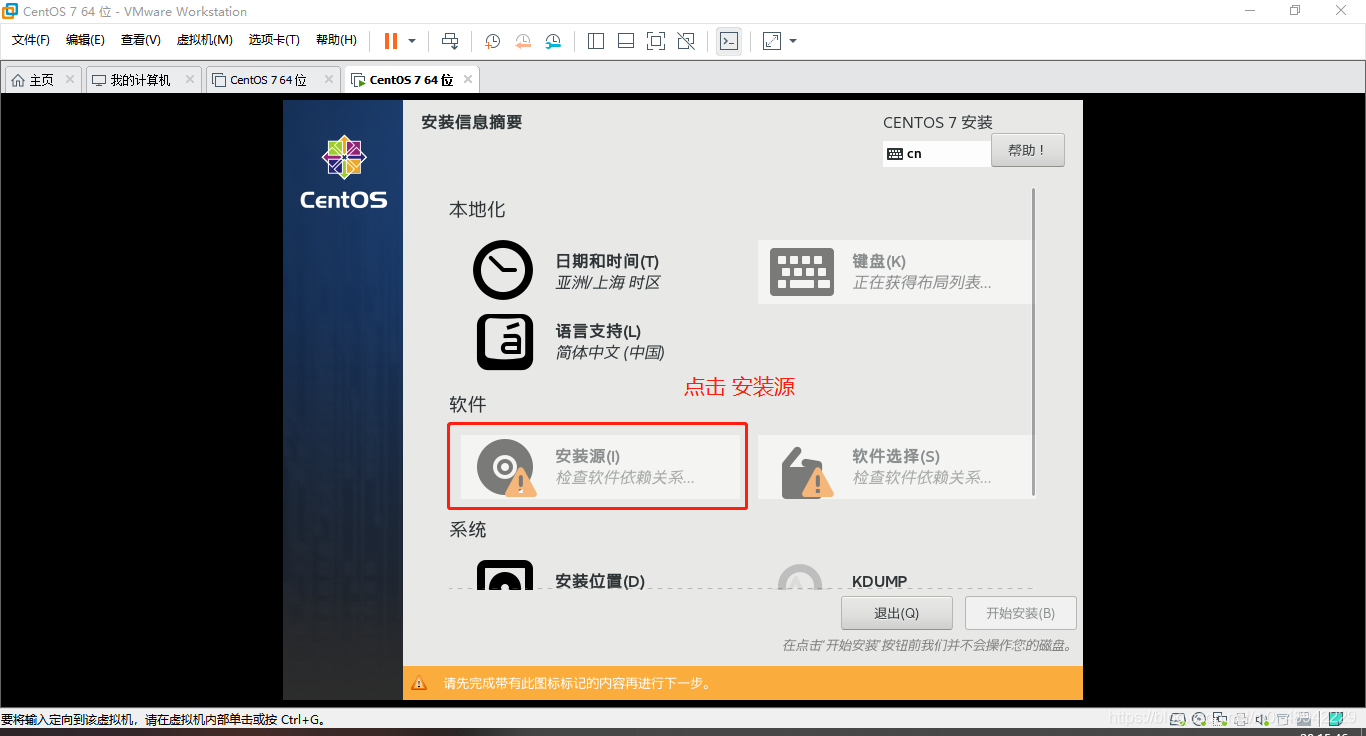1366x736 pixels.
Task: Click the send Ctrl+Alt+Del toolbar icon
Action: click(x=450, y=41)
